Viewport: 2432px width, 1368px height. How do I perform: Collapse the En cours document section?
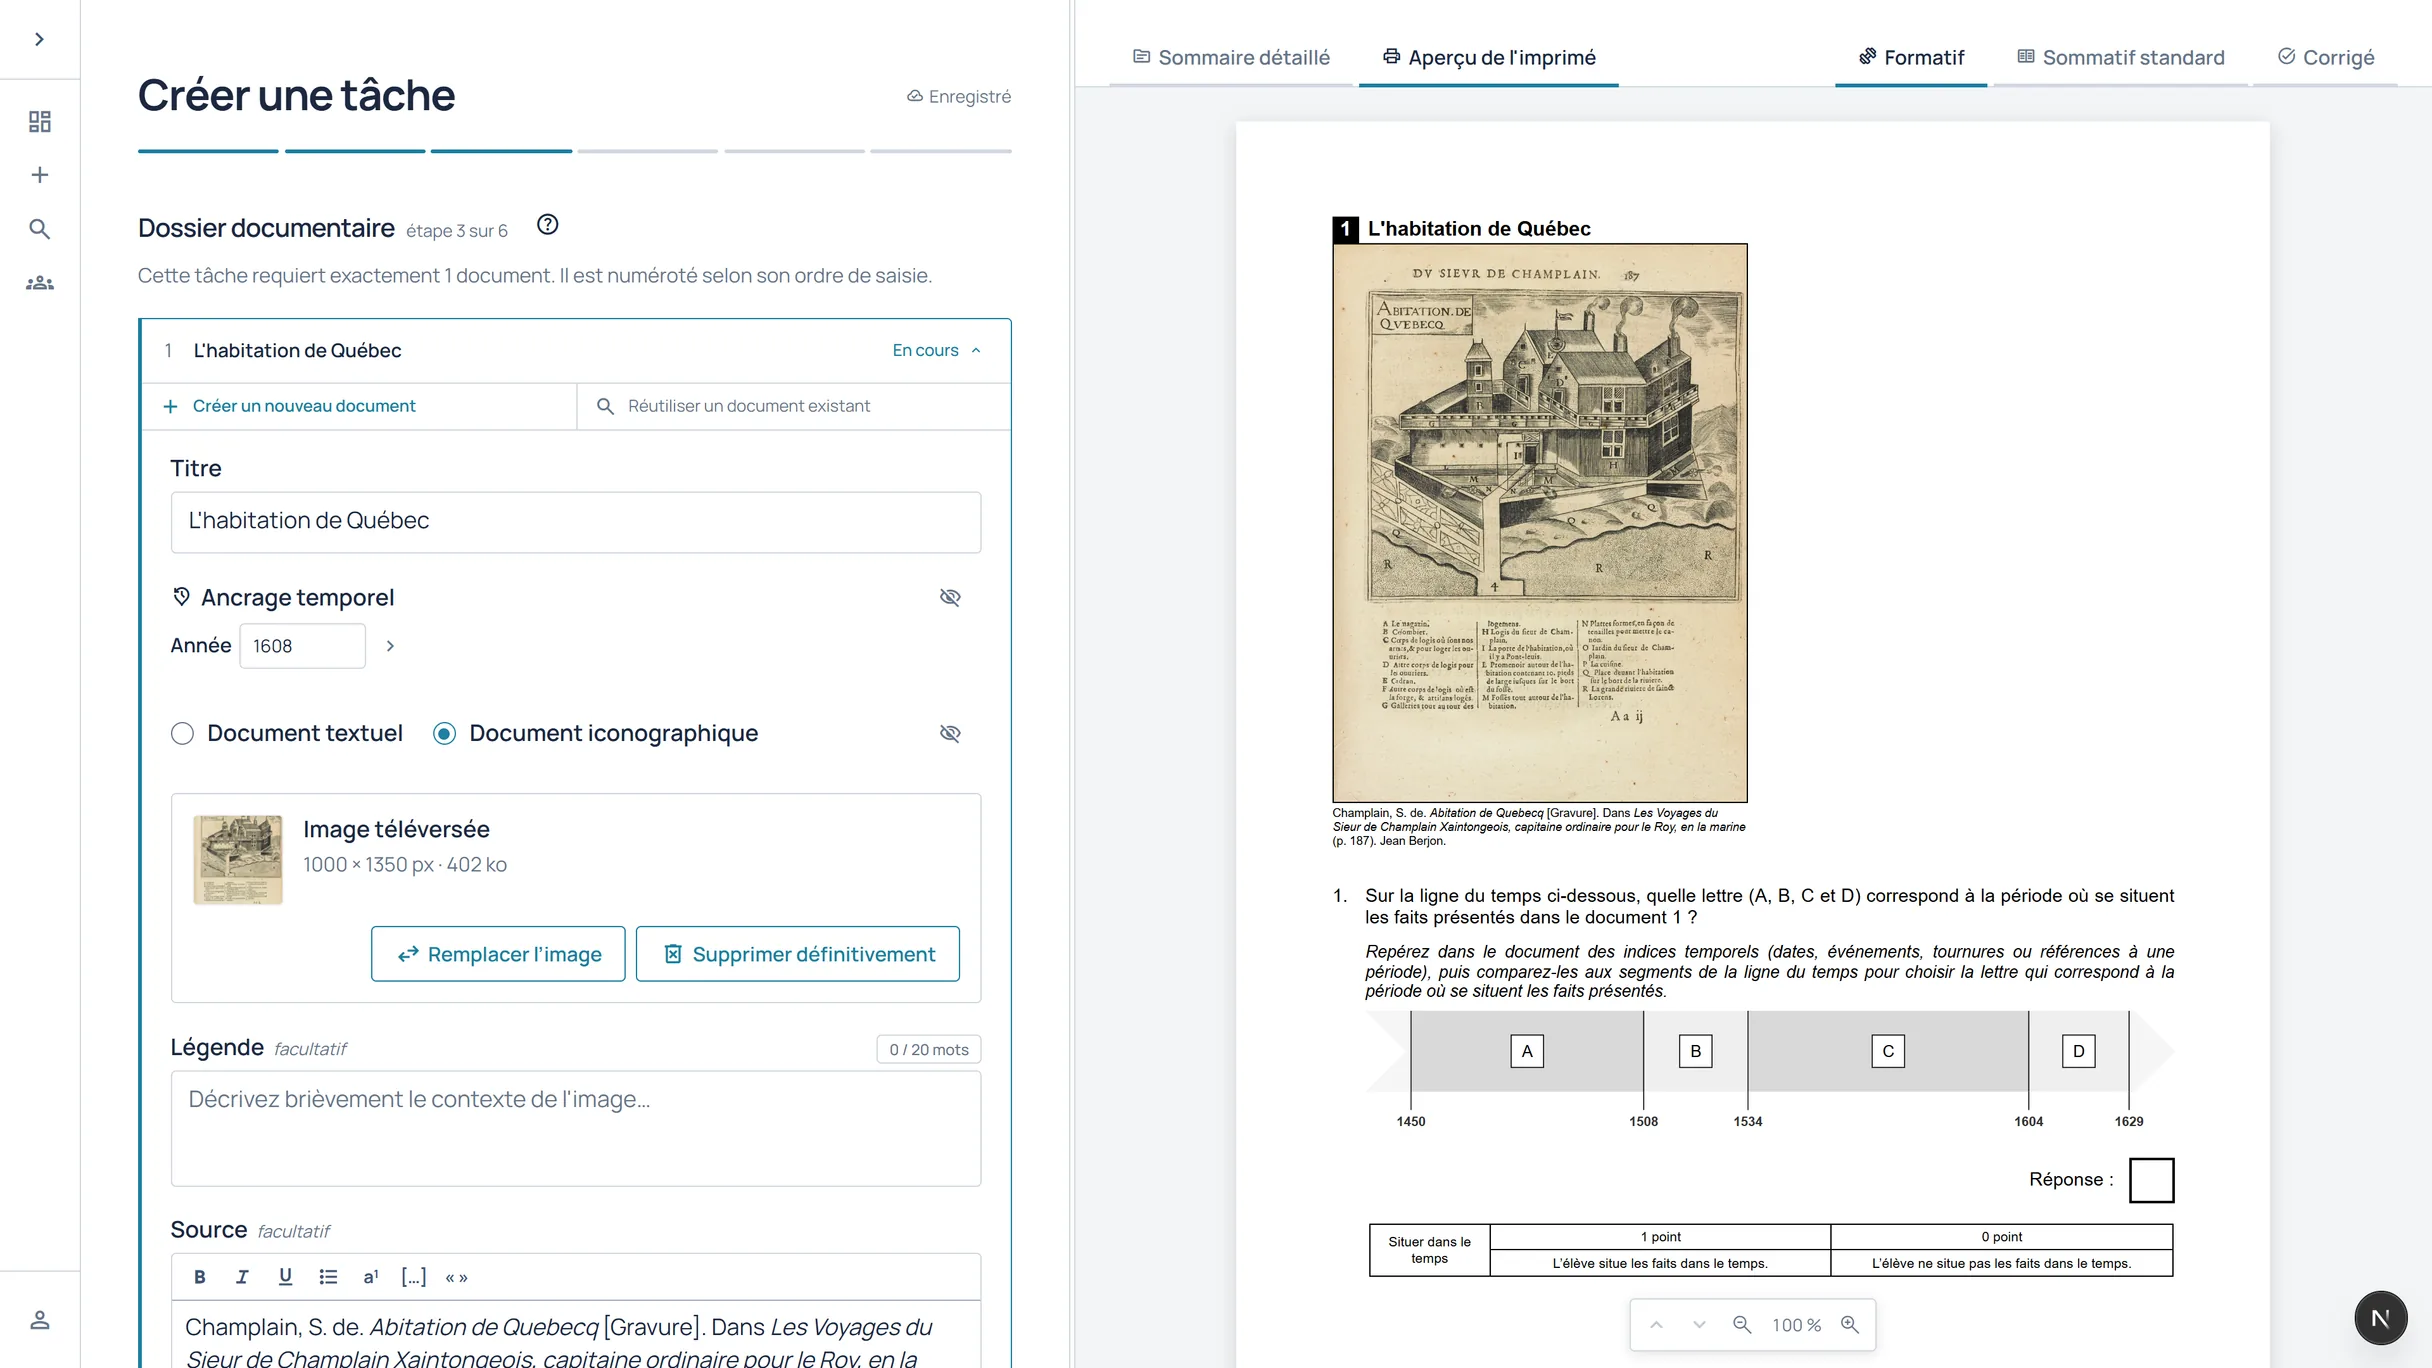[x=937, y=350]
